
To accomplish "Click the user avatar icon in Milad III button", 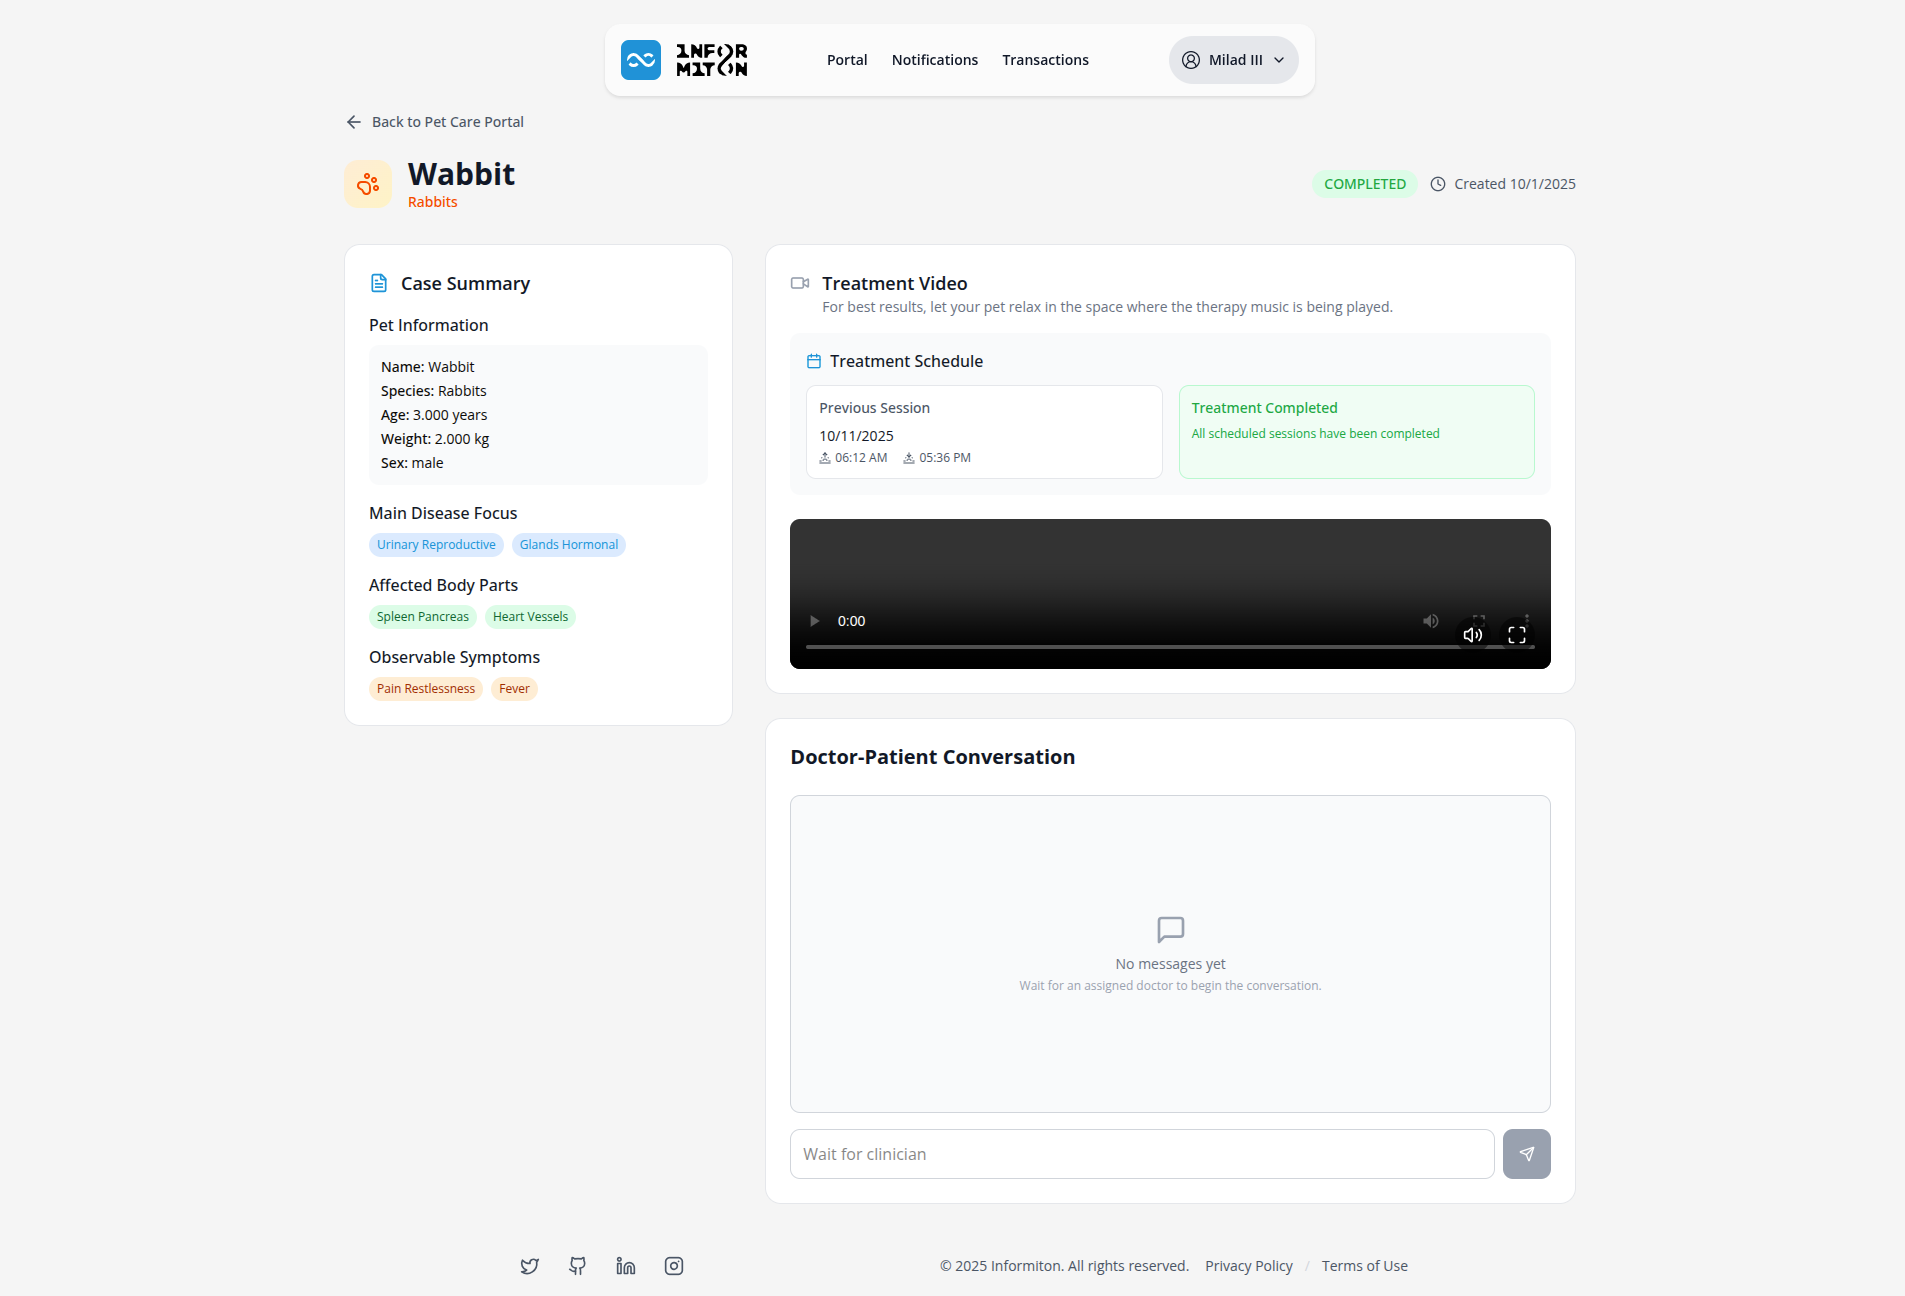I will [1191, 60].
